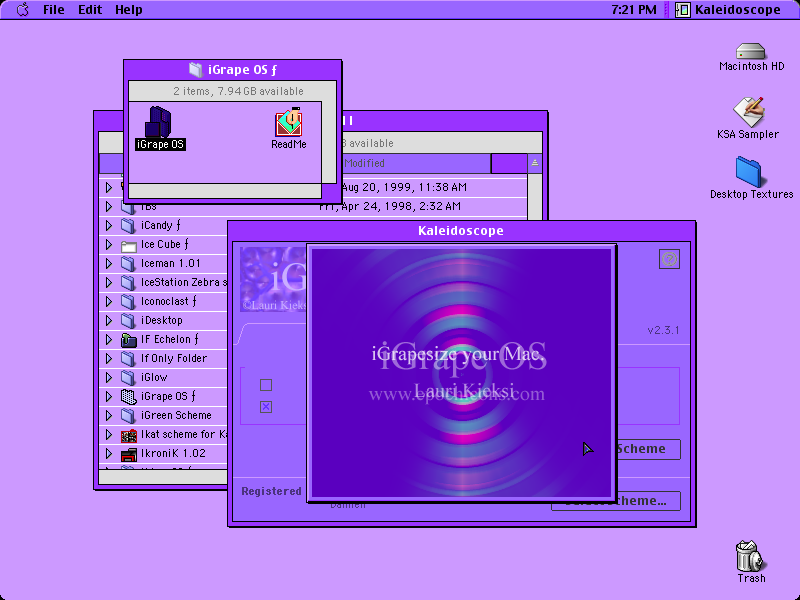Expand the iGrape OS ƒ folder in the list
The image size is (800, 600).
pos(109,396)
